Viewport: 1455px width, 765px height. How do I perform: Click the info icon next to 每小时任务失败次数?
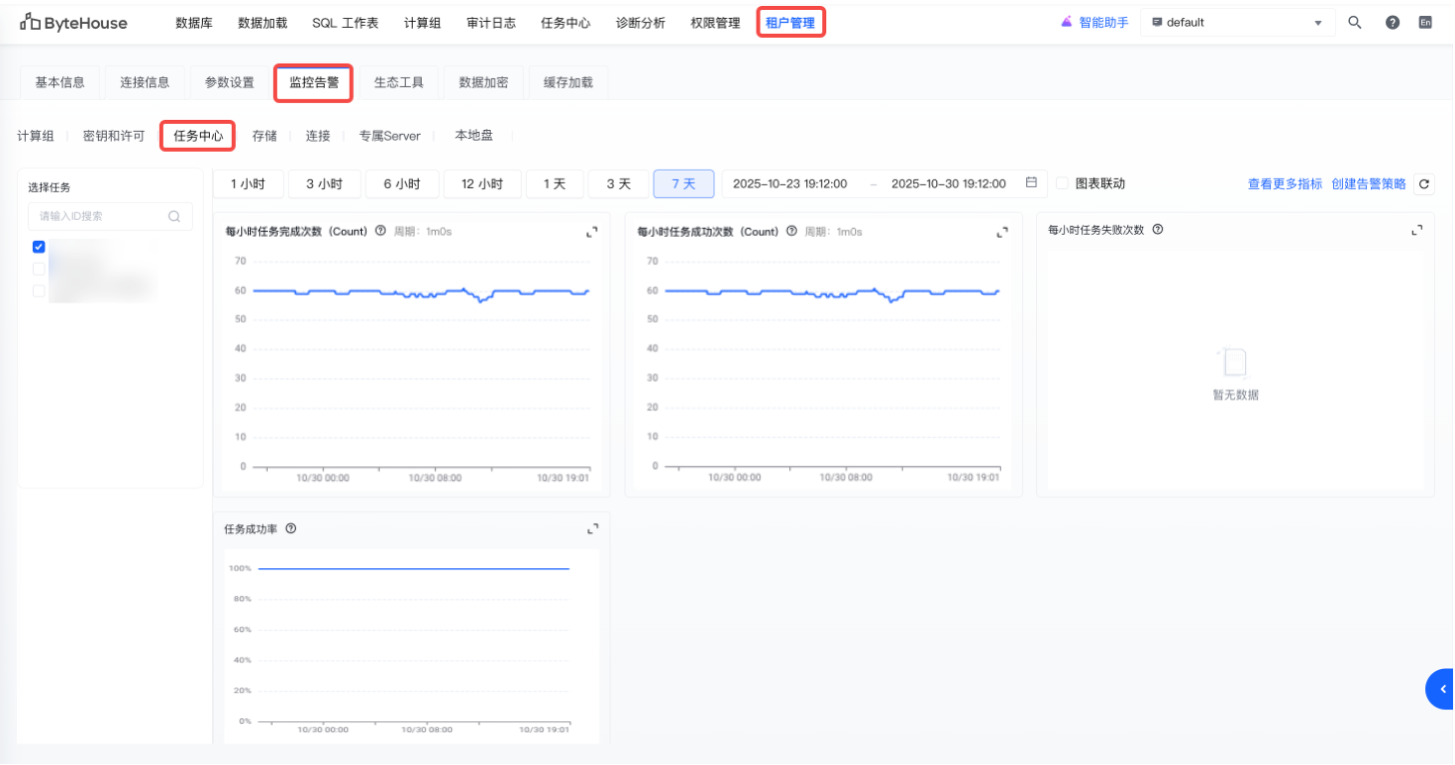[1158, 230]
